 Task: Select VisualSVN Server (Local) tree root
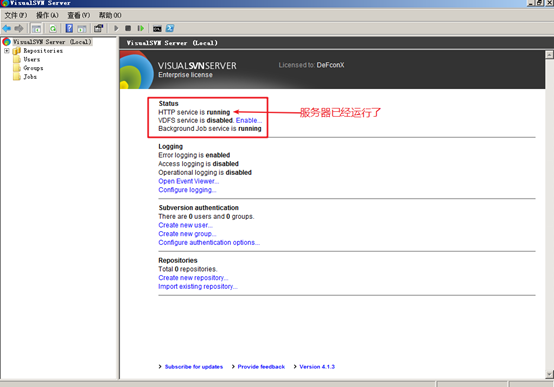coord(52,42)
